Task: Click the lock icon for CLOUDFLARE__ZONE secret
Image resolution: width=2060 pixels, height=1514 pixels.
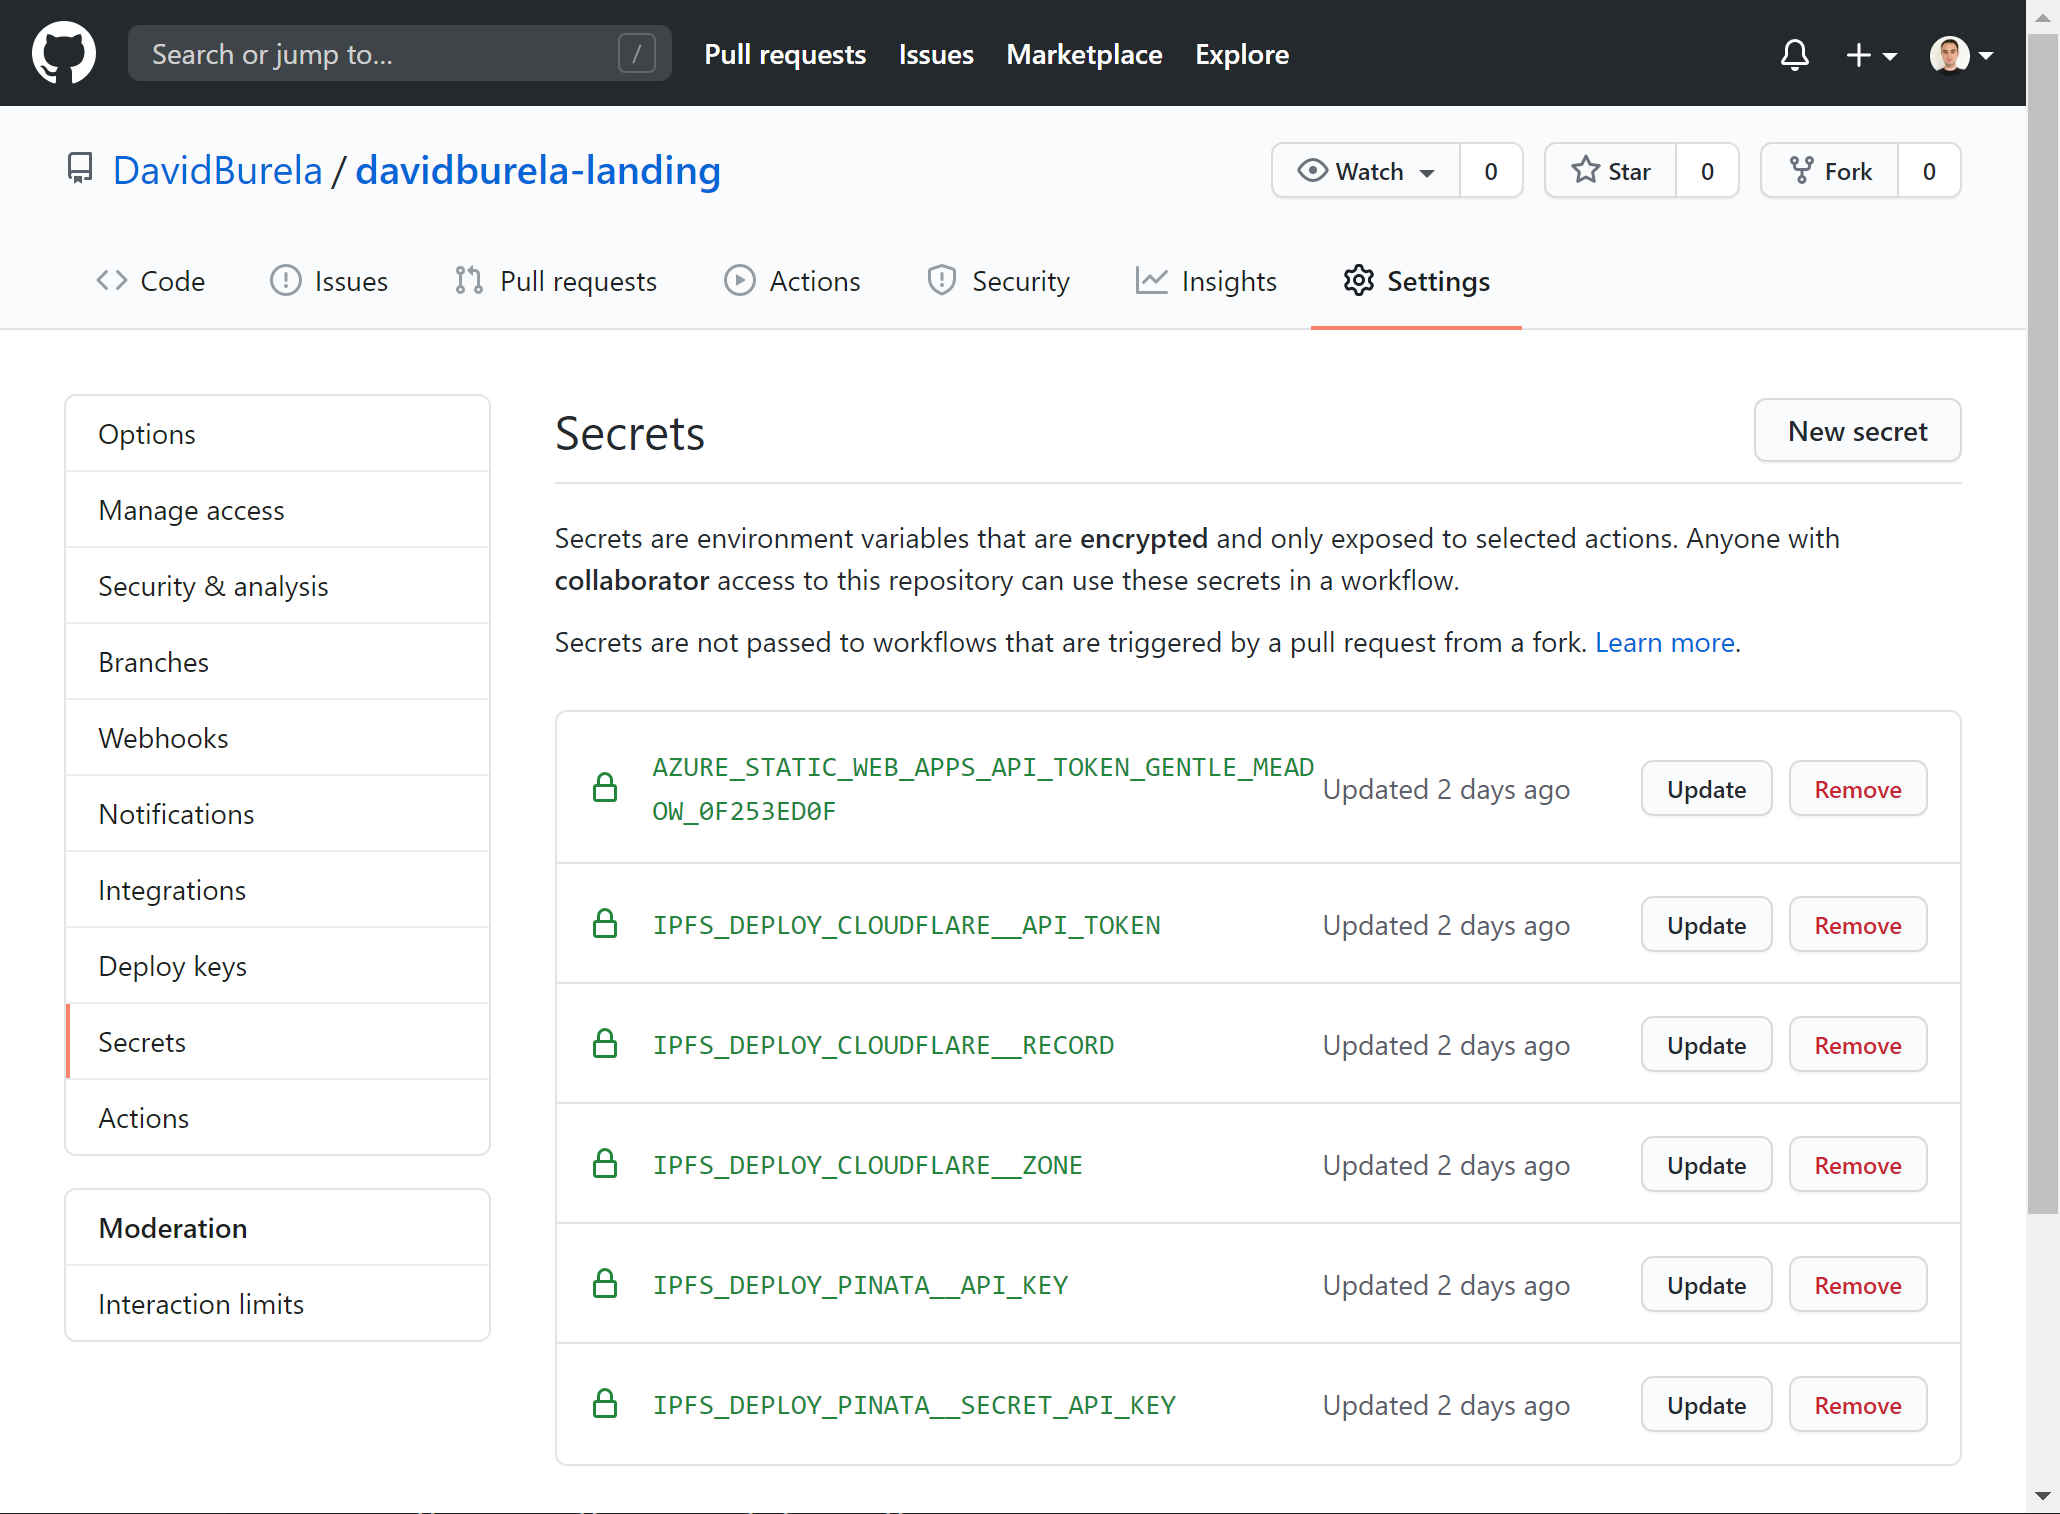Action: (605, 1164)
